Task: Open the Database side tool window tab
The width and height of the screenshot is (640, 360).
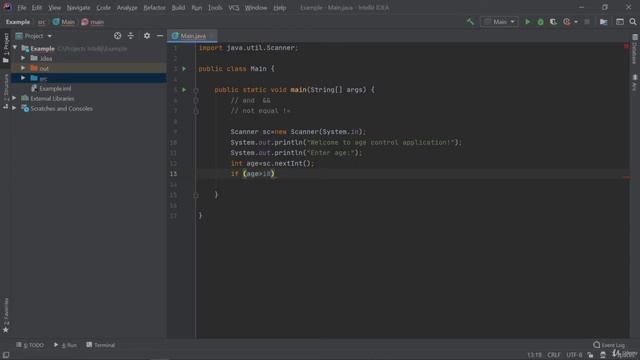Action: point(634,49)
